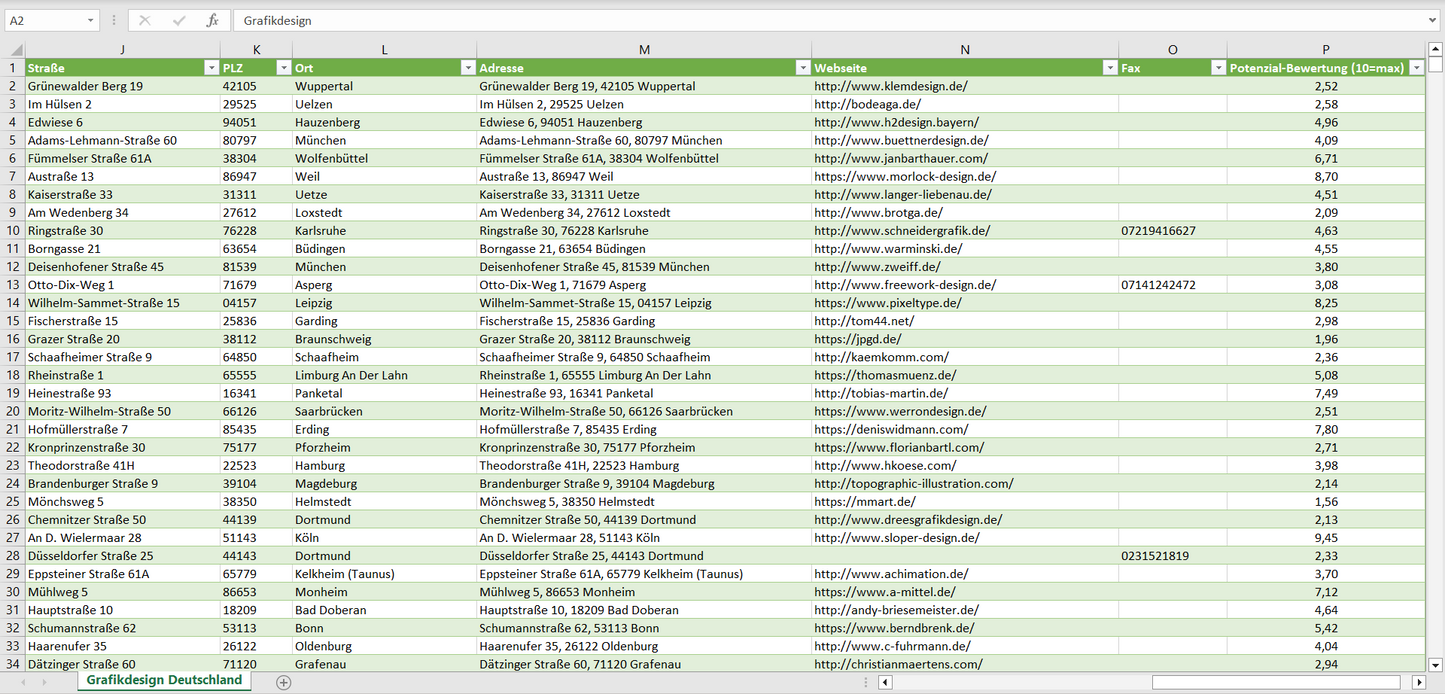Add a new sheet with plus button
Image resolution: width=1445 pixels, height=694 pixels.
click(x=284, y=682)
